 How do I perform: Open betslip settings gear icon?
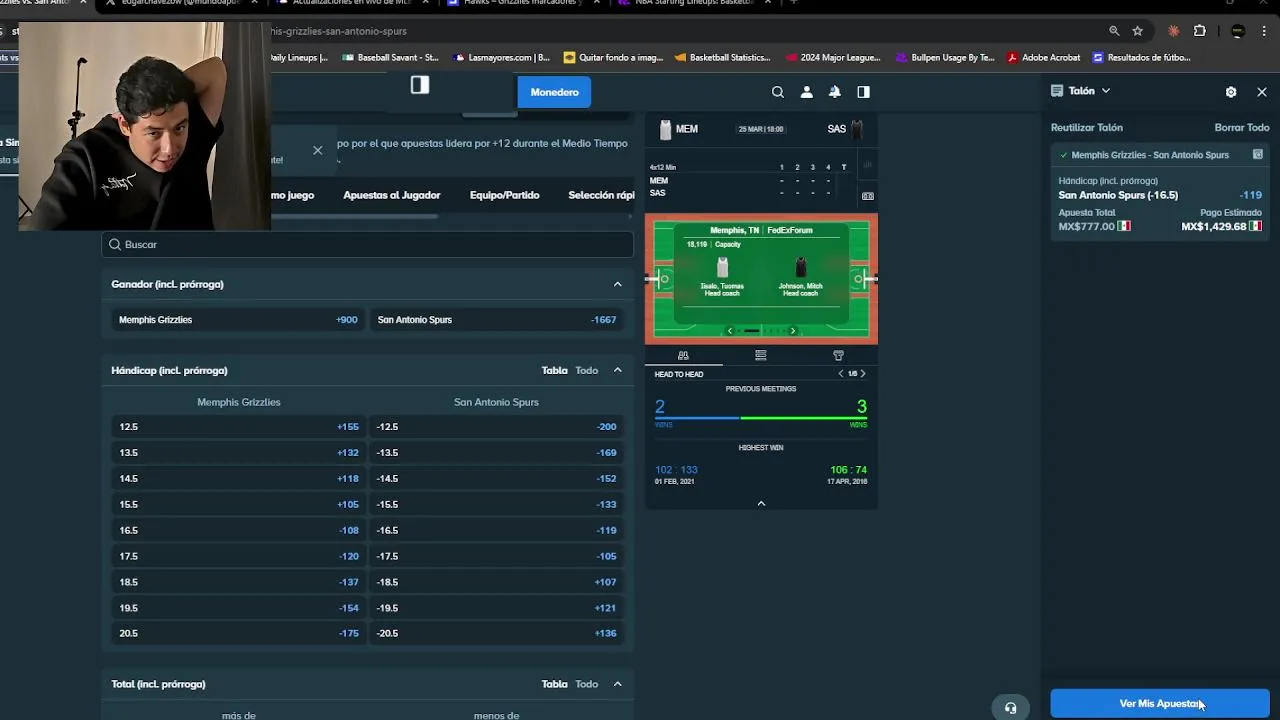[x=1231, y=92]
